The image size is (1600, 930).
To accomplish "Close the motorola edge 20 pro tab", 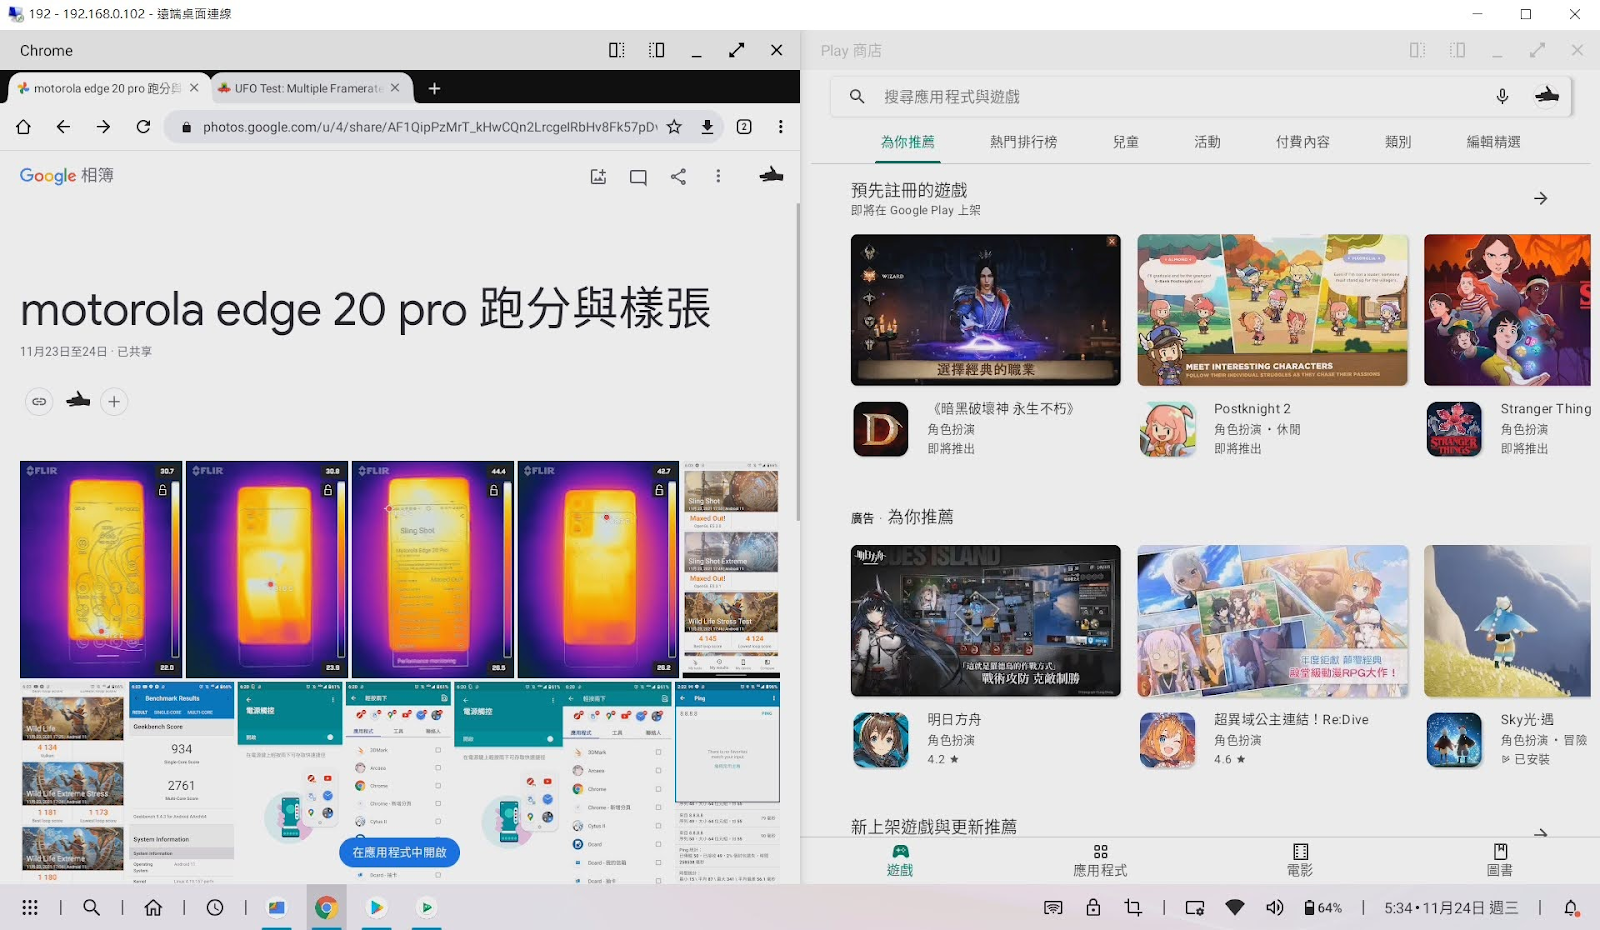I will [x=194, y=88].
